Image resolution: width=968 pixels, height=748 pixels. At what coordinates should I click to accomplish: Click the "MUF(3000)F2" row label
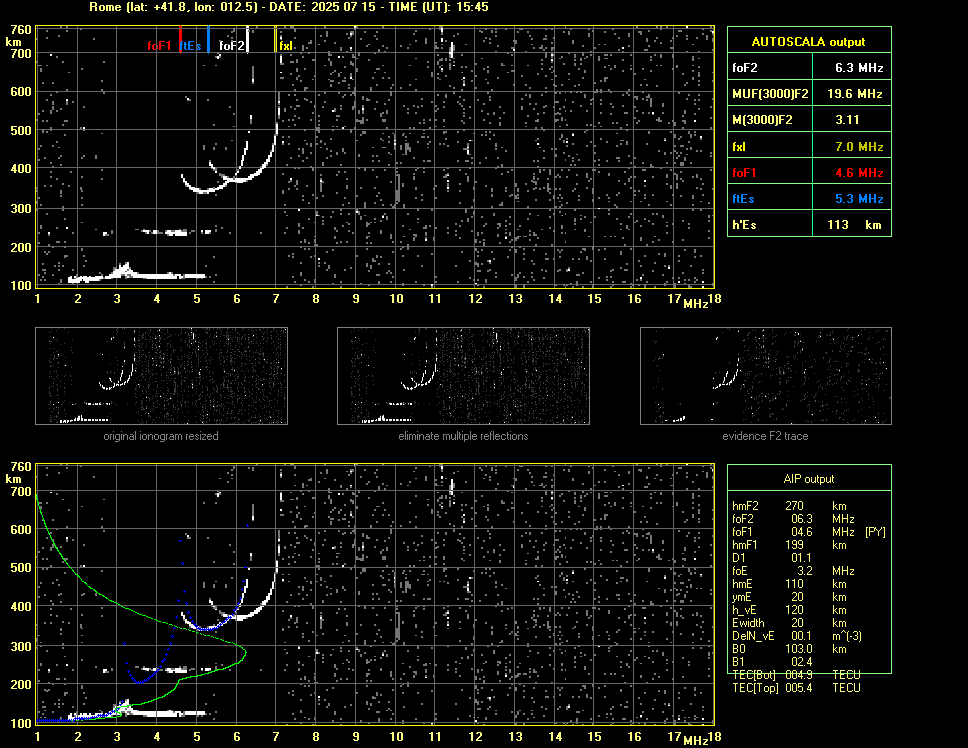pos(770,94)
